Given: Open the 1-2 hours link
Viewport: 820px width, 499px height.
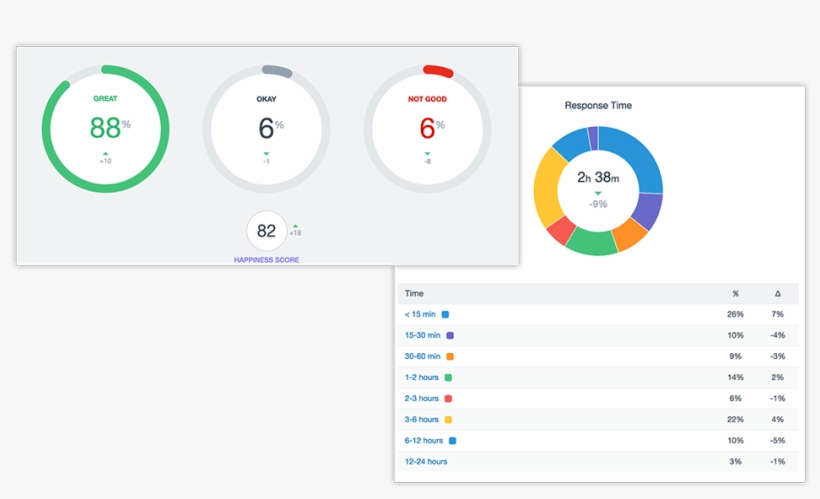Looking at the screenshot, I should point(421,377).
